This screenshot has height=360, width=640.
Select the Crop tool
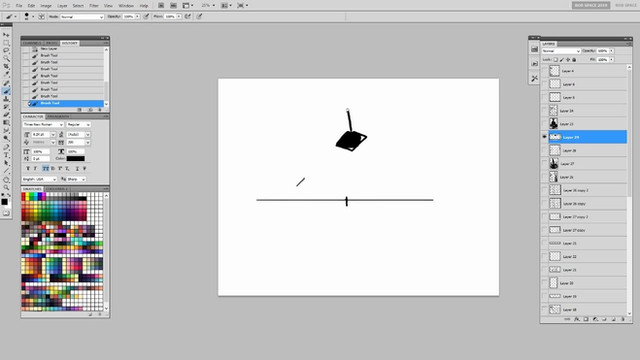coord(6,67)
